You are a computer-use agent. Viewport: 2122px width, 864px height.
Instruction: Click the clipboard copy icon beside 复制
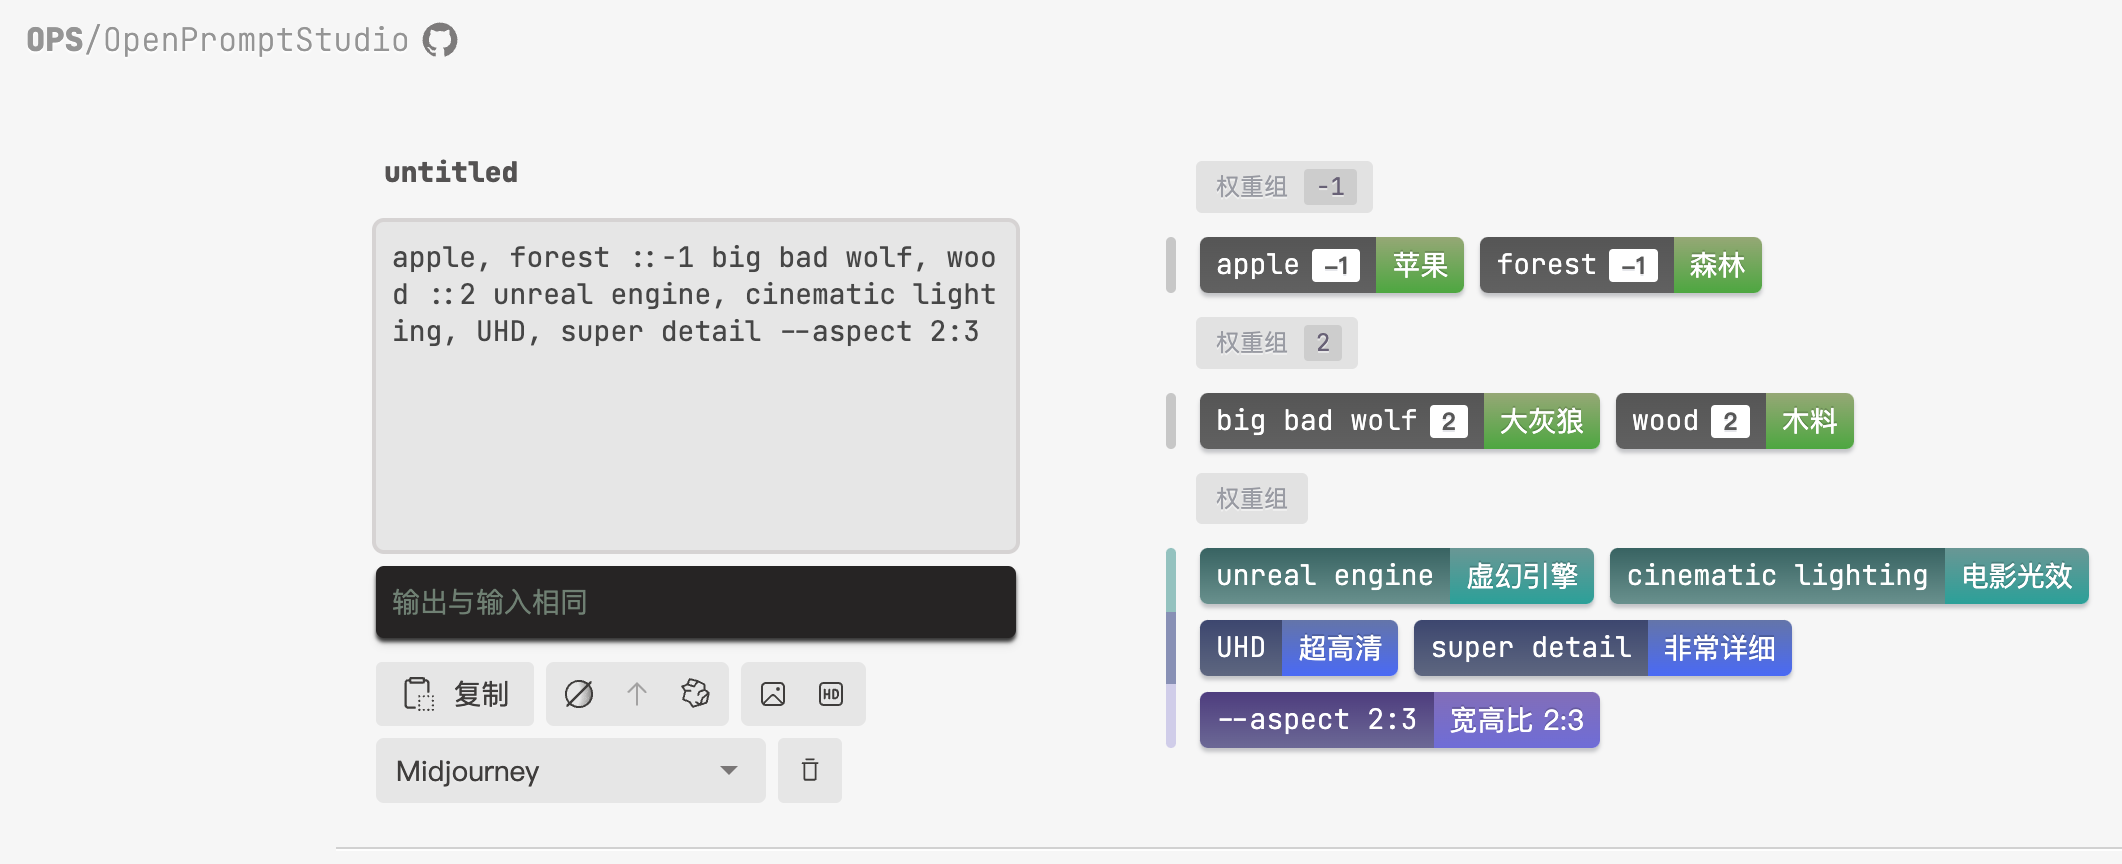[418, 693]
